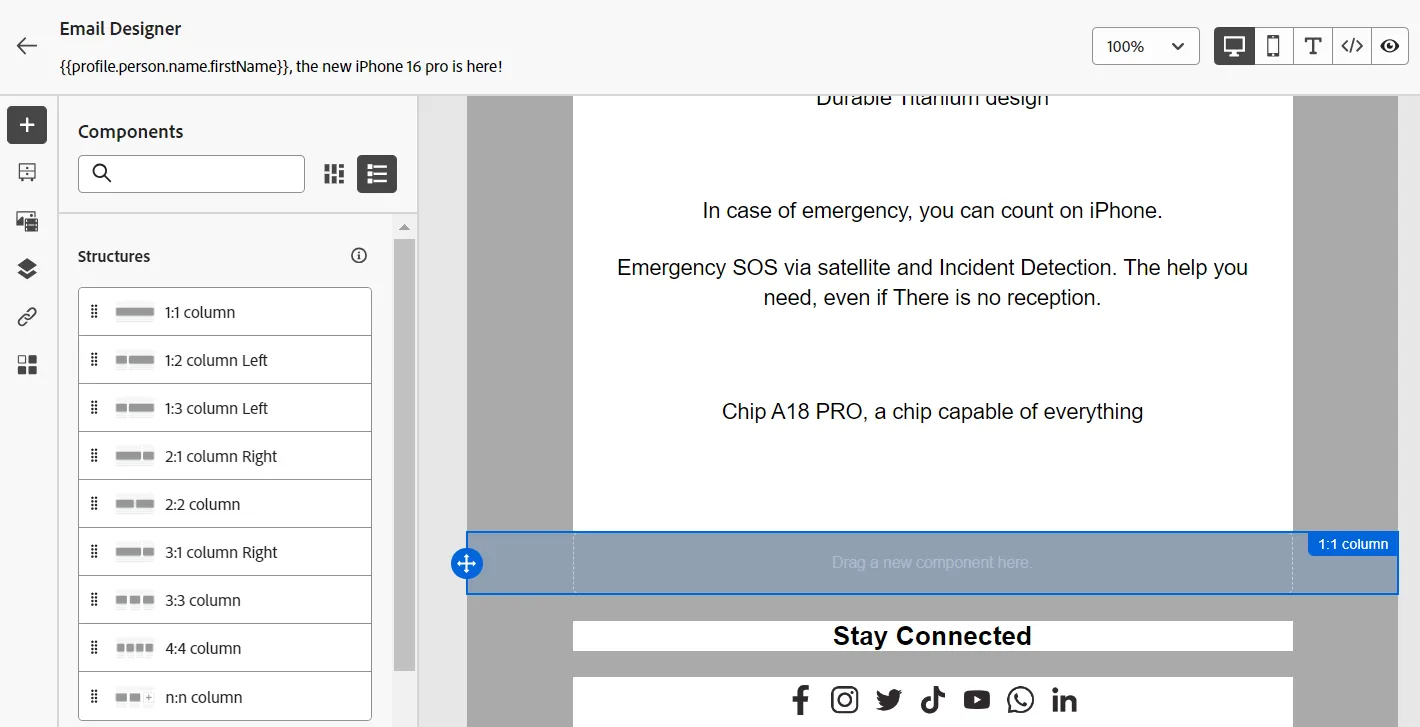The image size is (1420, 727).
Task: Select the 2:1 column Right structure
Action: 225,456
